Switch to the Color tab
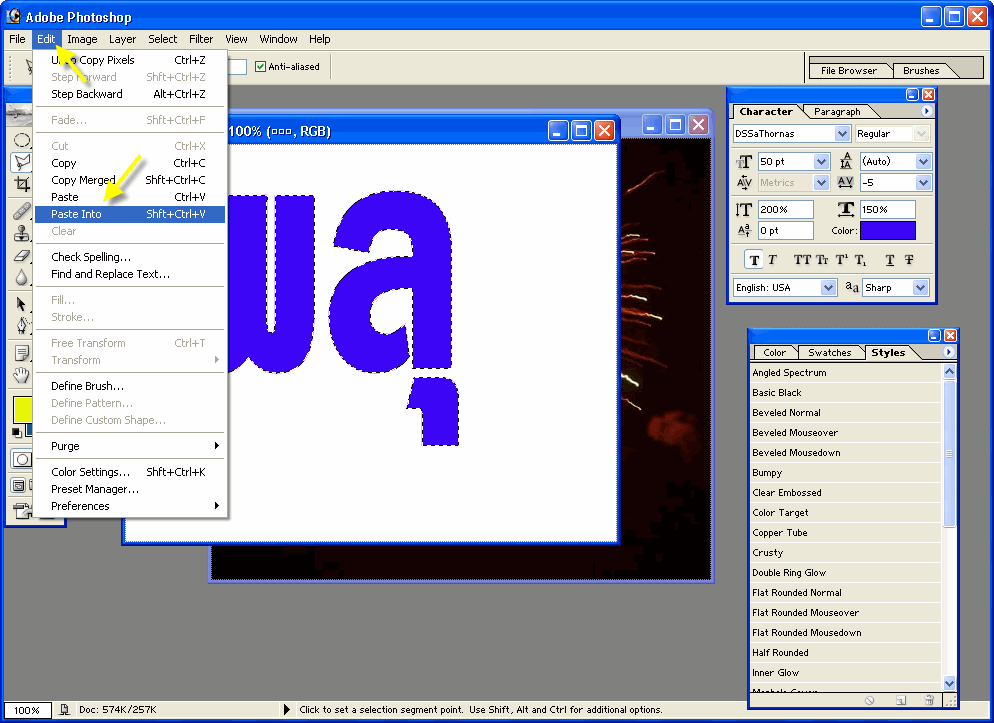The width and height of the screenshot is (994, 723). (774, 353)
